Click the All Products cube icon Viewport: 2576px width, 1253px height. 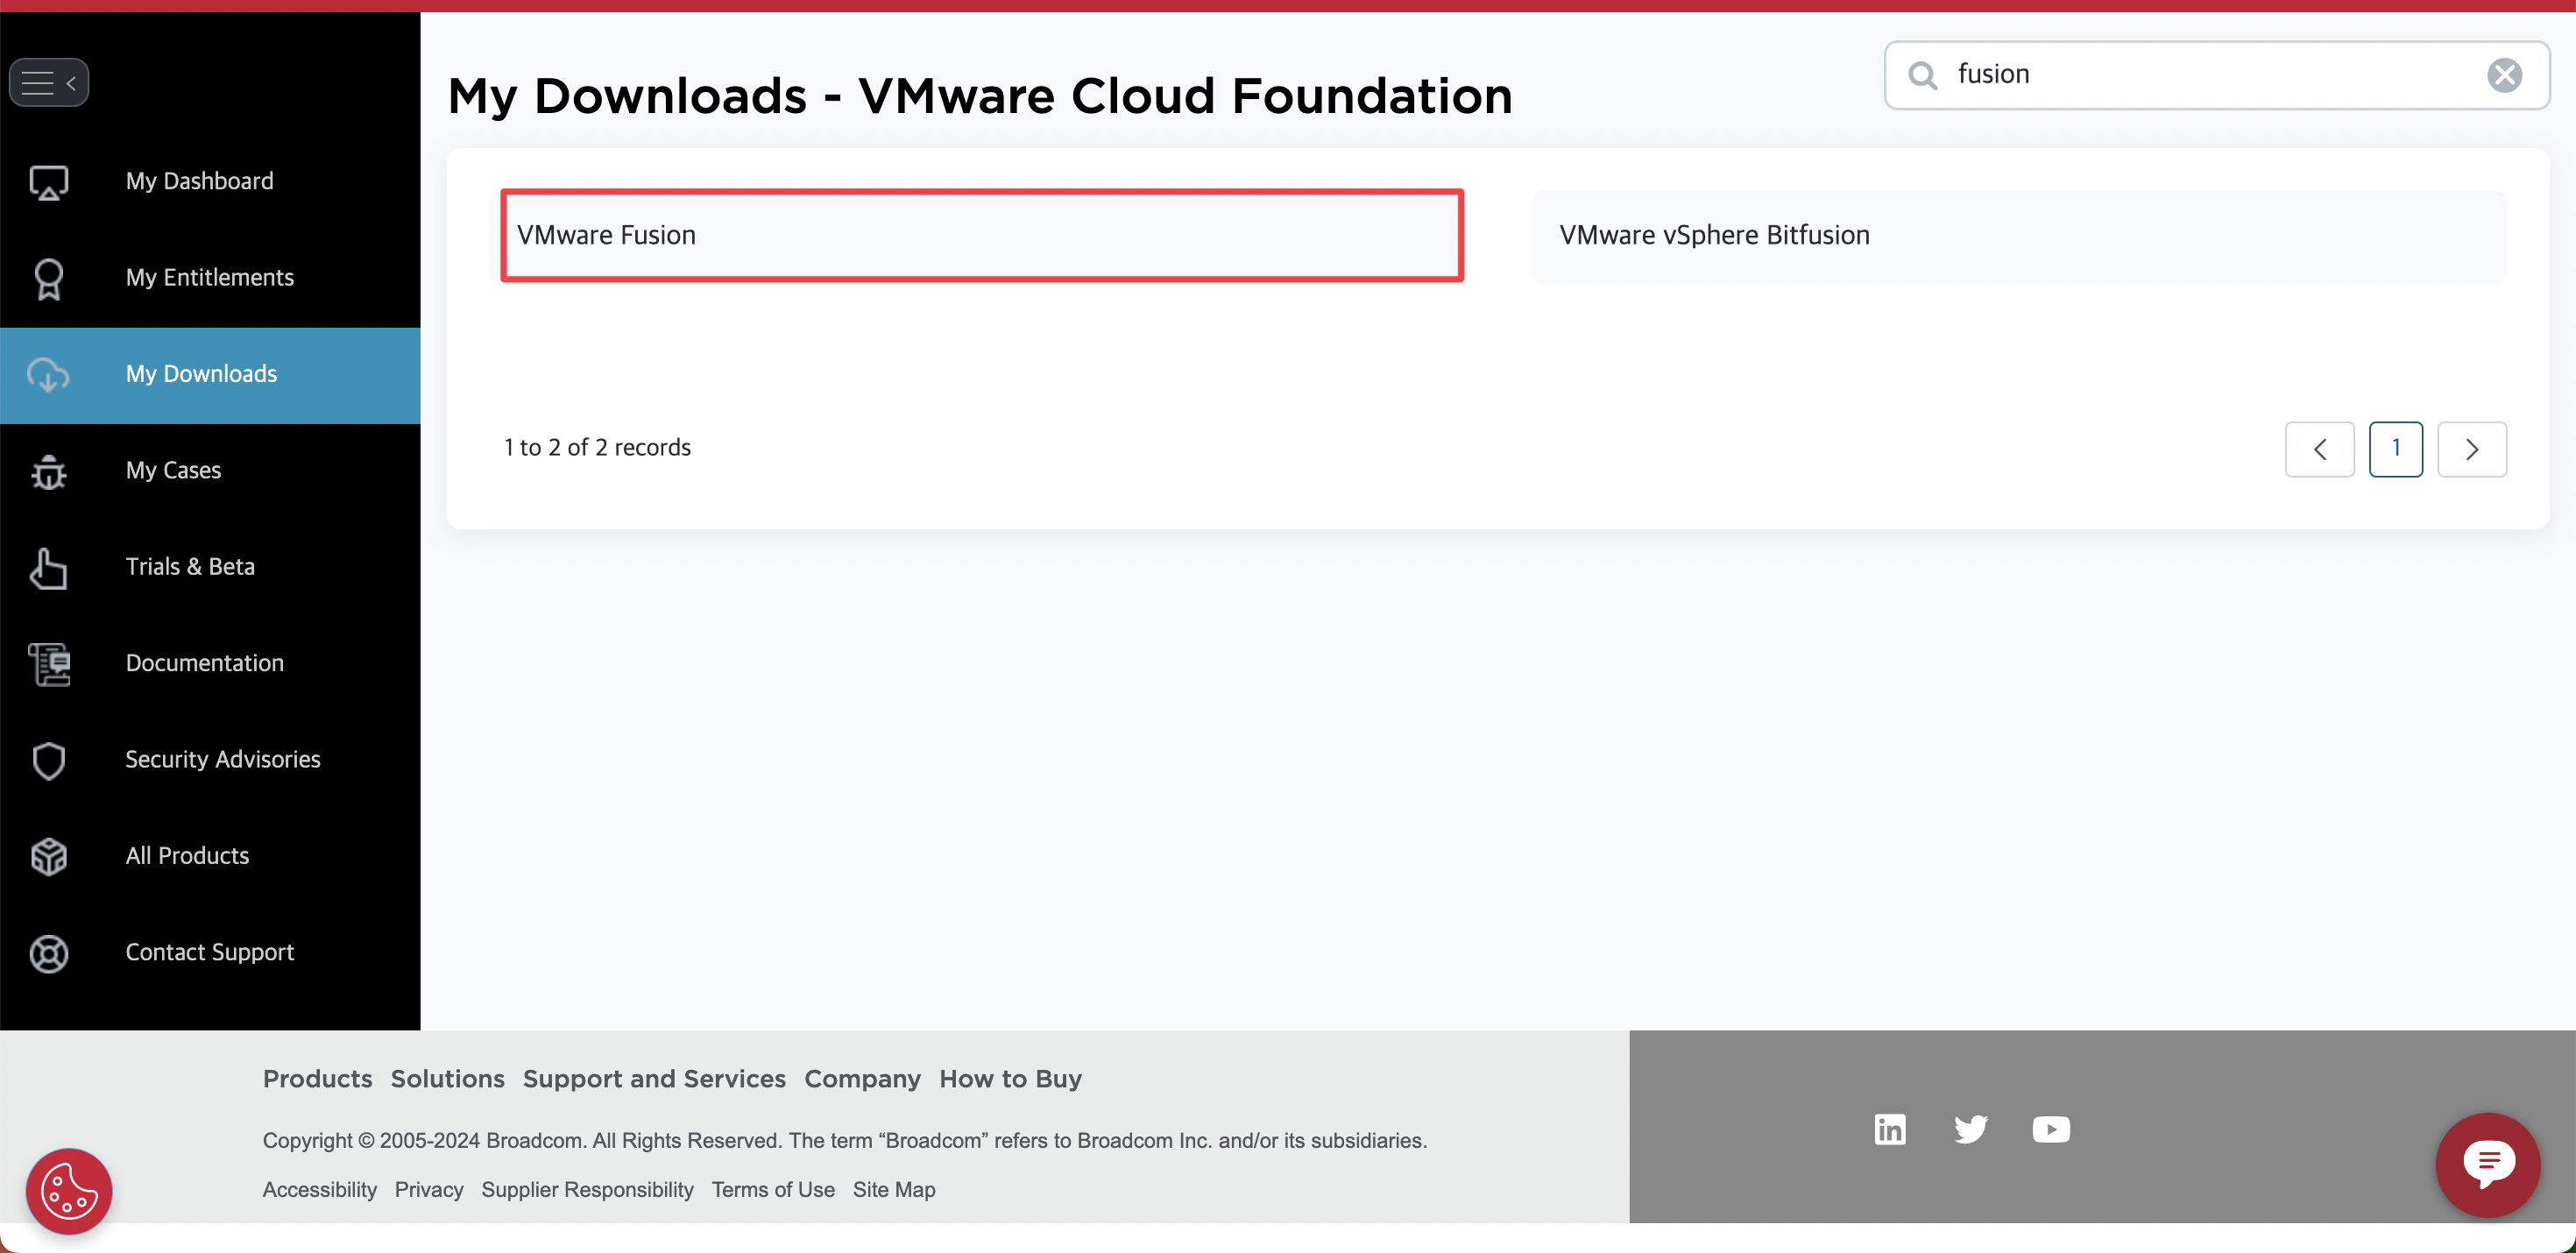click(48, 857)
